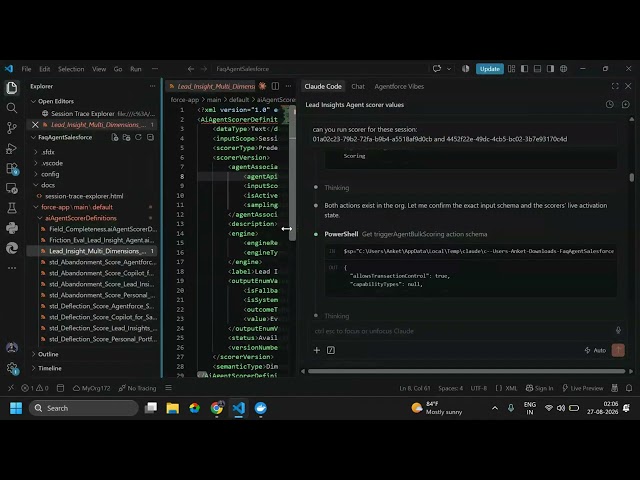
Task: Maximize the Claude Code panel
Action: pos(615,86)
